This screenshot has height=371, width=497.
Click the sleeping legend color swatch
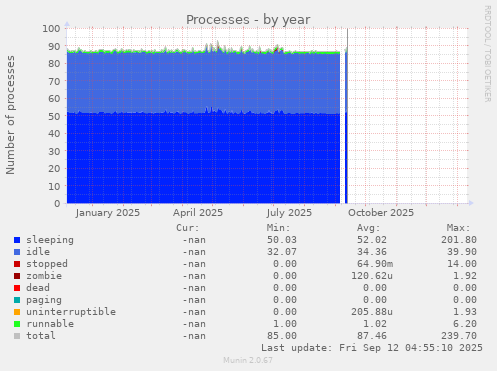pos(17,240)
